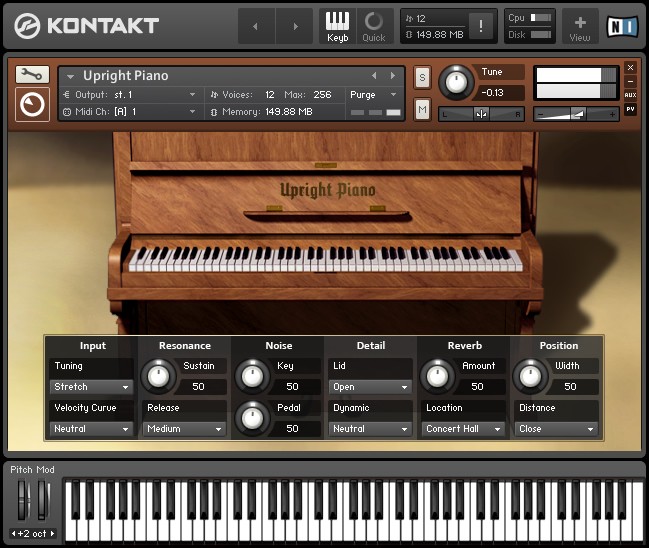Open the Purge dropdown menu
The height and width of the screenshot is (548, 649).
tap(374, 95)
